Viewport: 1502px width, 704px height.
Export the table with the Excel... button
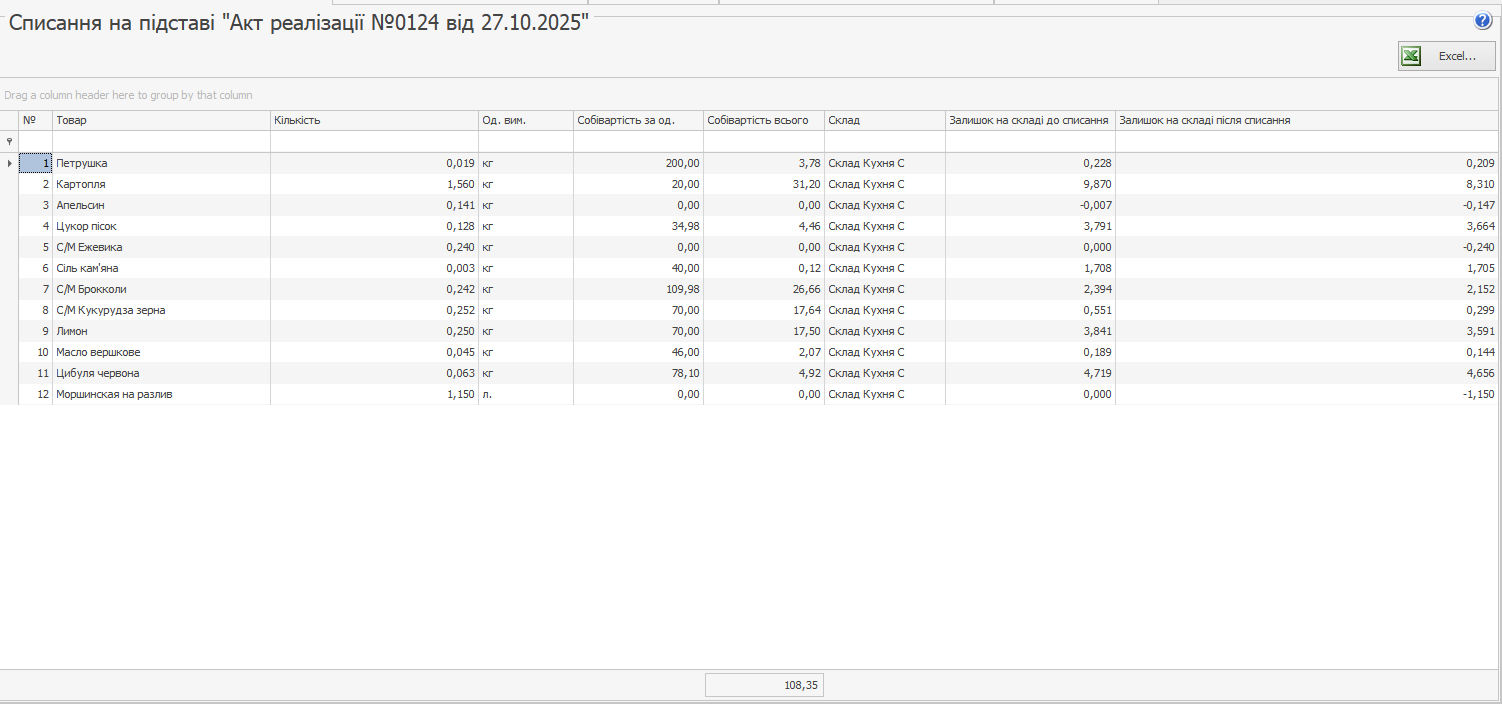tap(1446, 56)
